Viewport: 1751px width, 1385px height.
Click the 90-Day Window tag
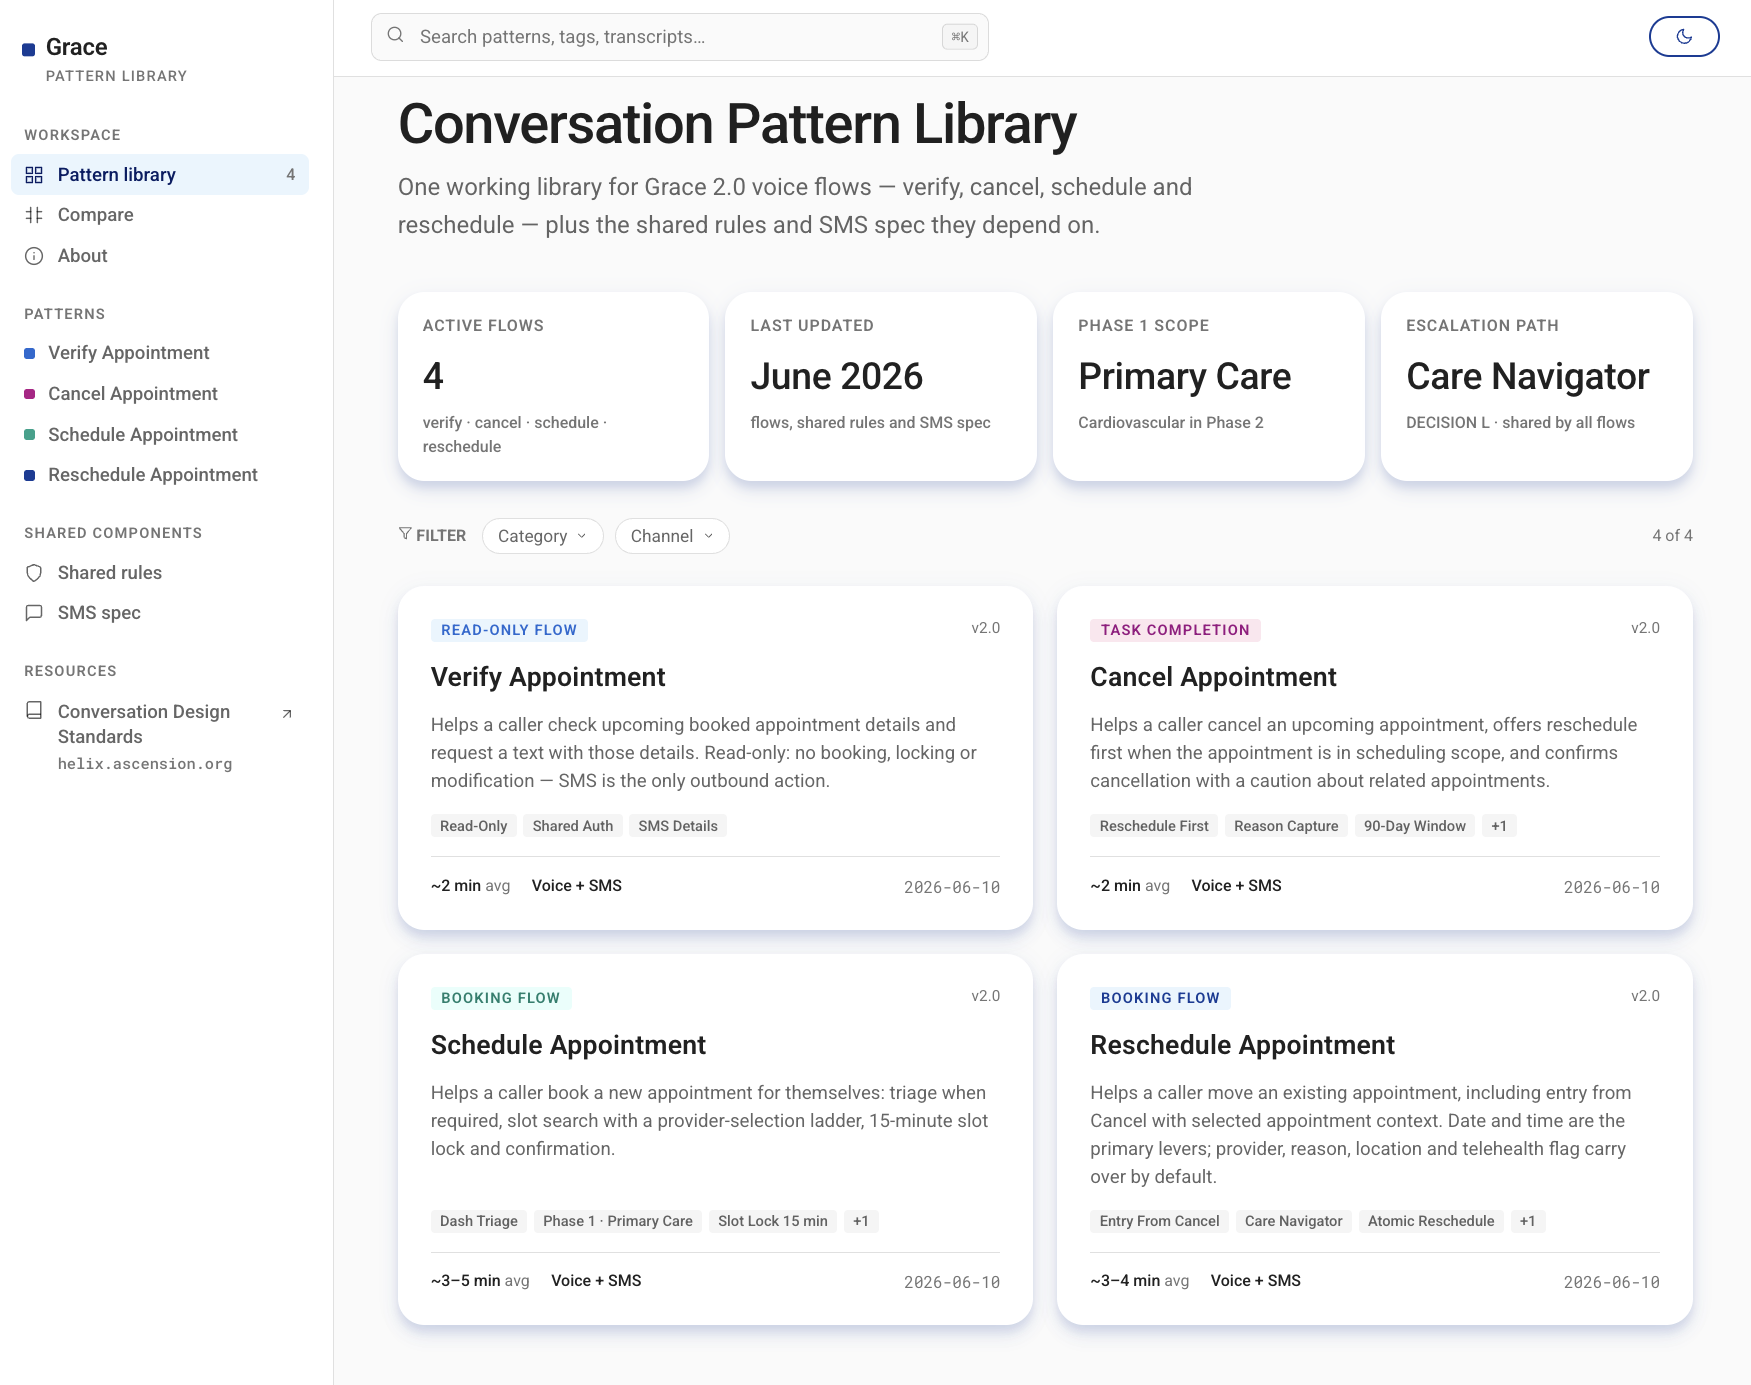1415,826
